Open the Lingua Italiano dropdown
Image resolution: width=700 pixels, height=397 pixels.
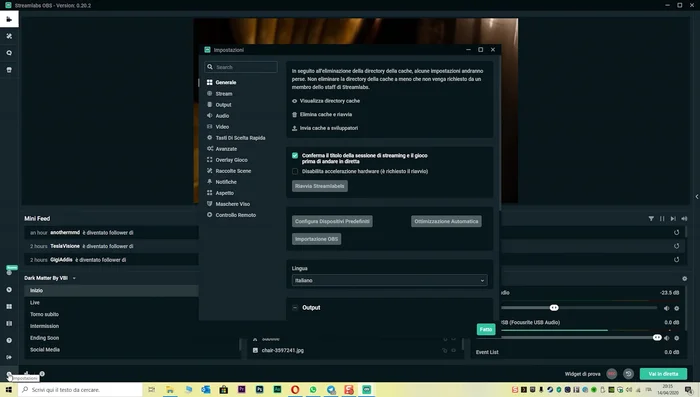pyautogui.click(x=389, y=280)
